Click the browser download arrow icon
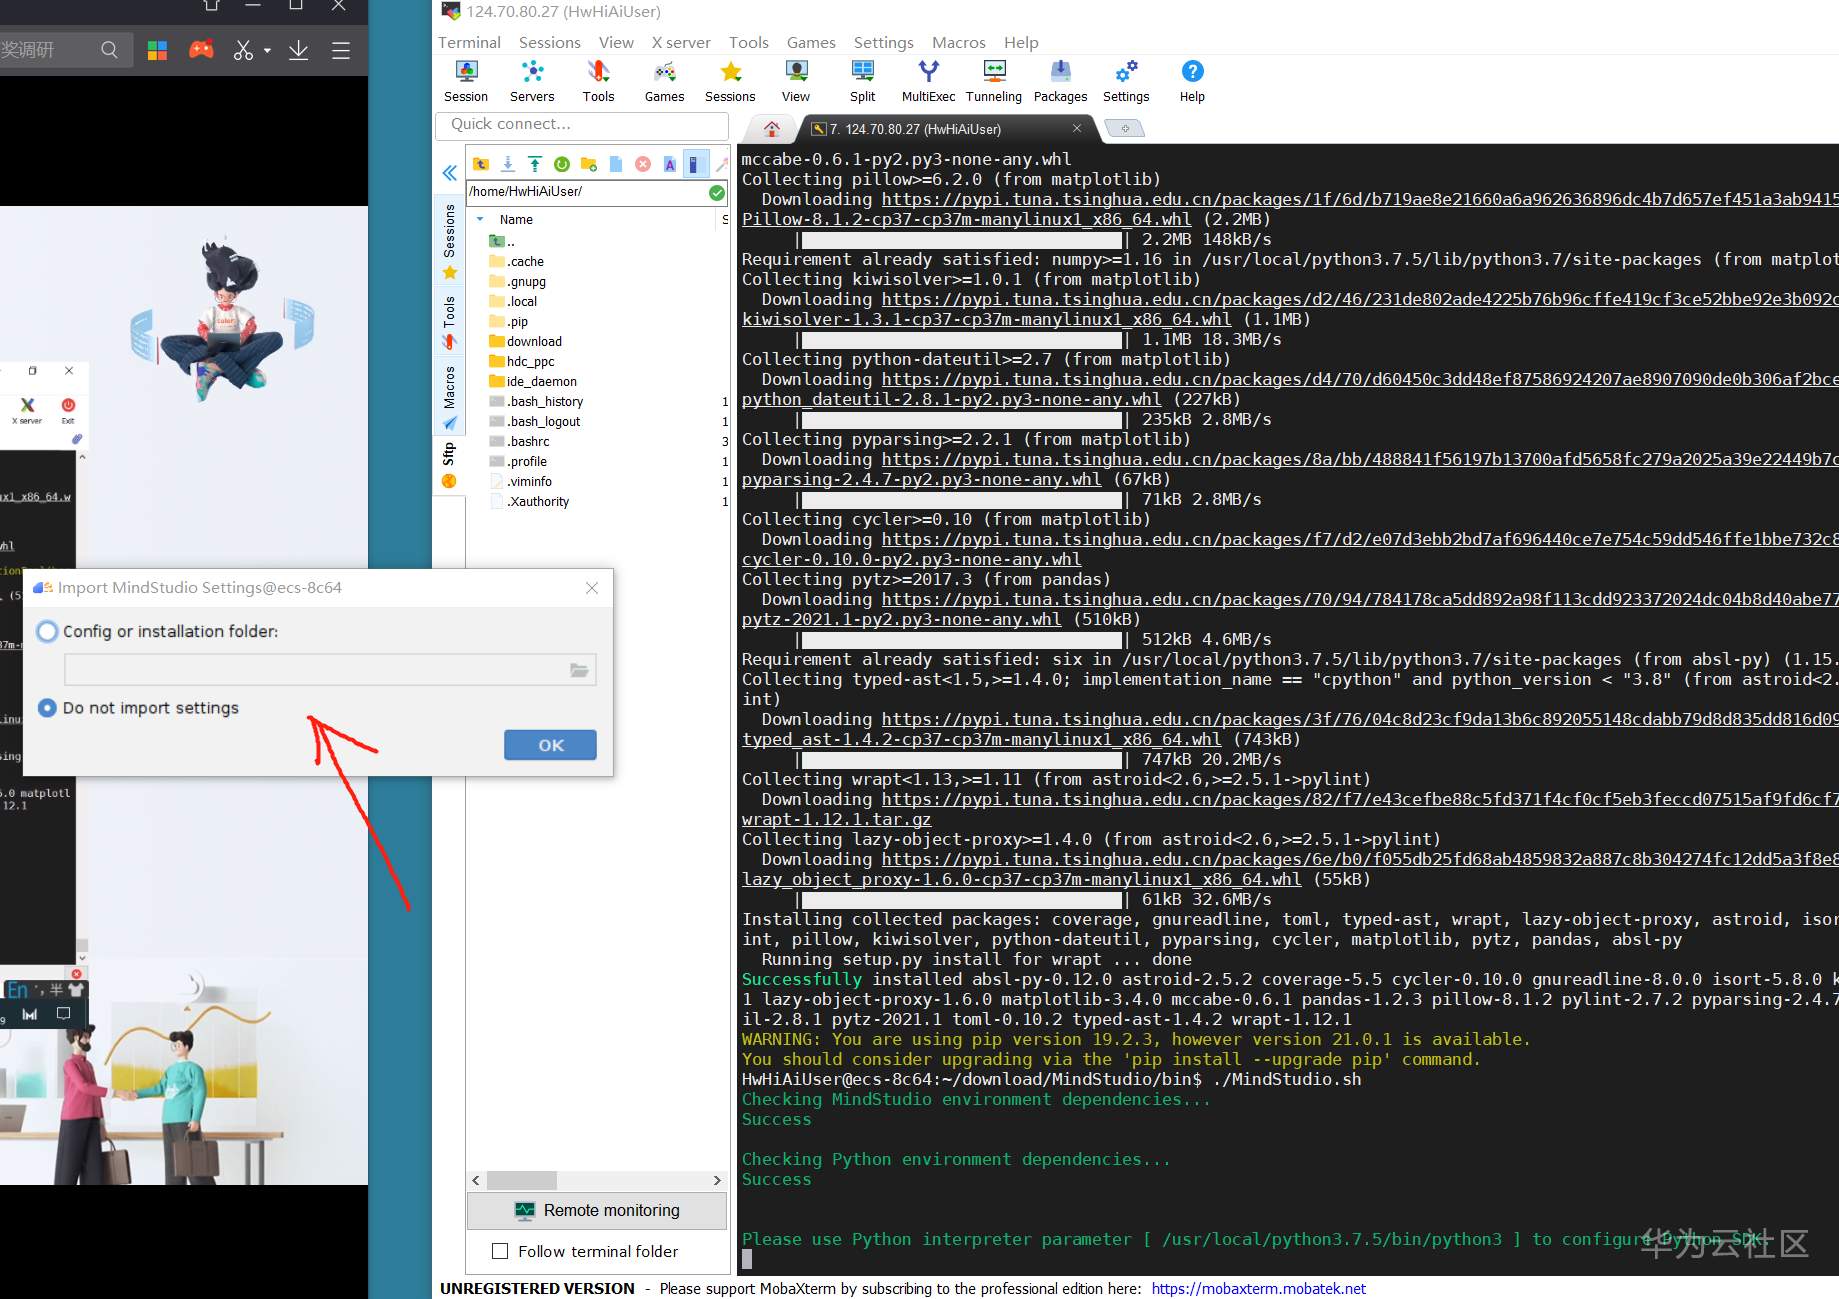Screen dimensions: 1839x1299 [x=298, y=49]
